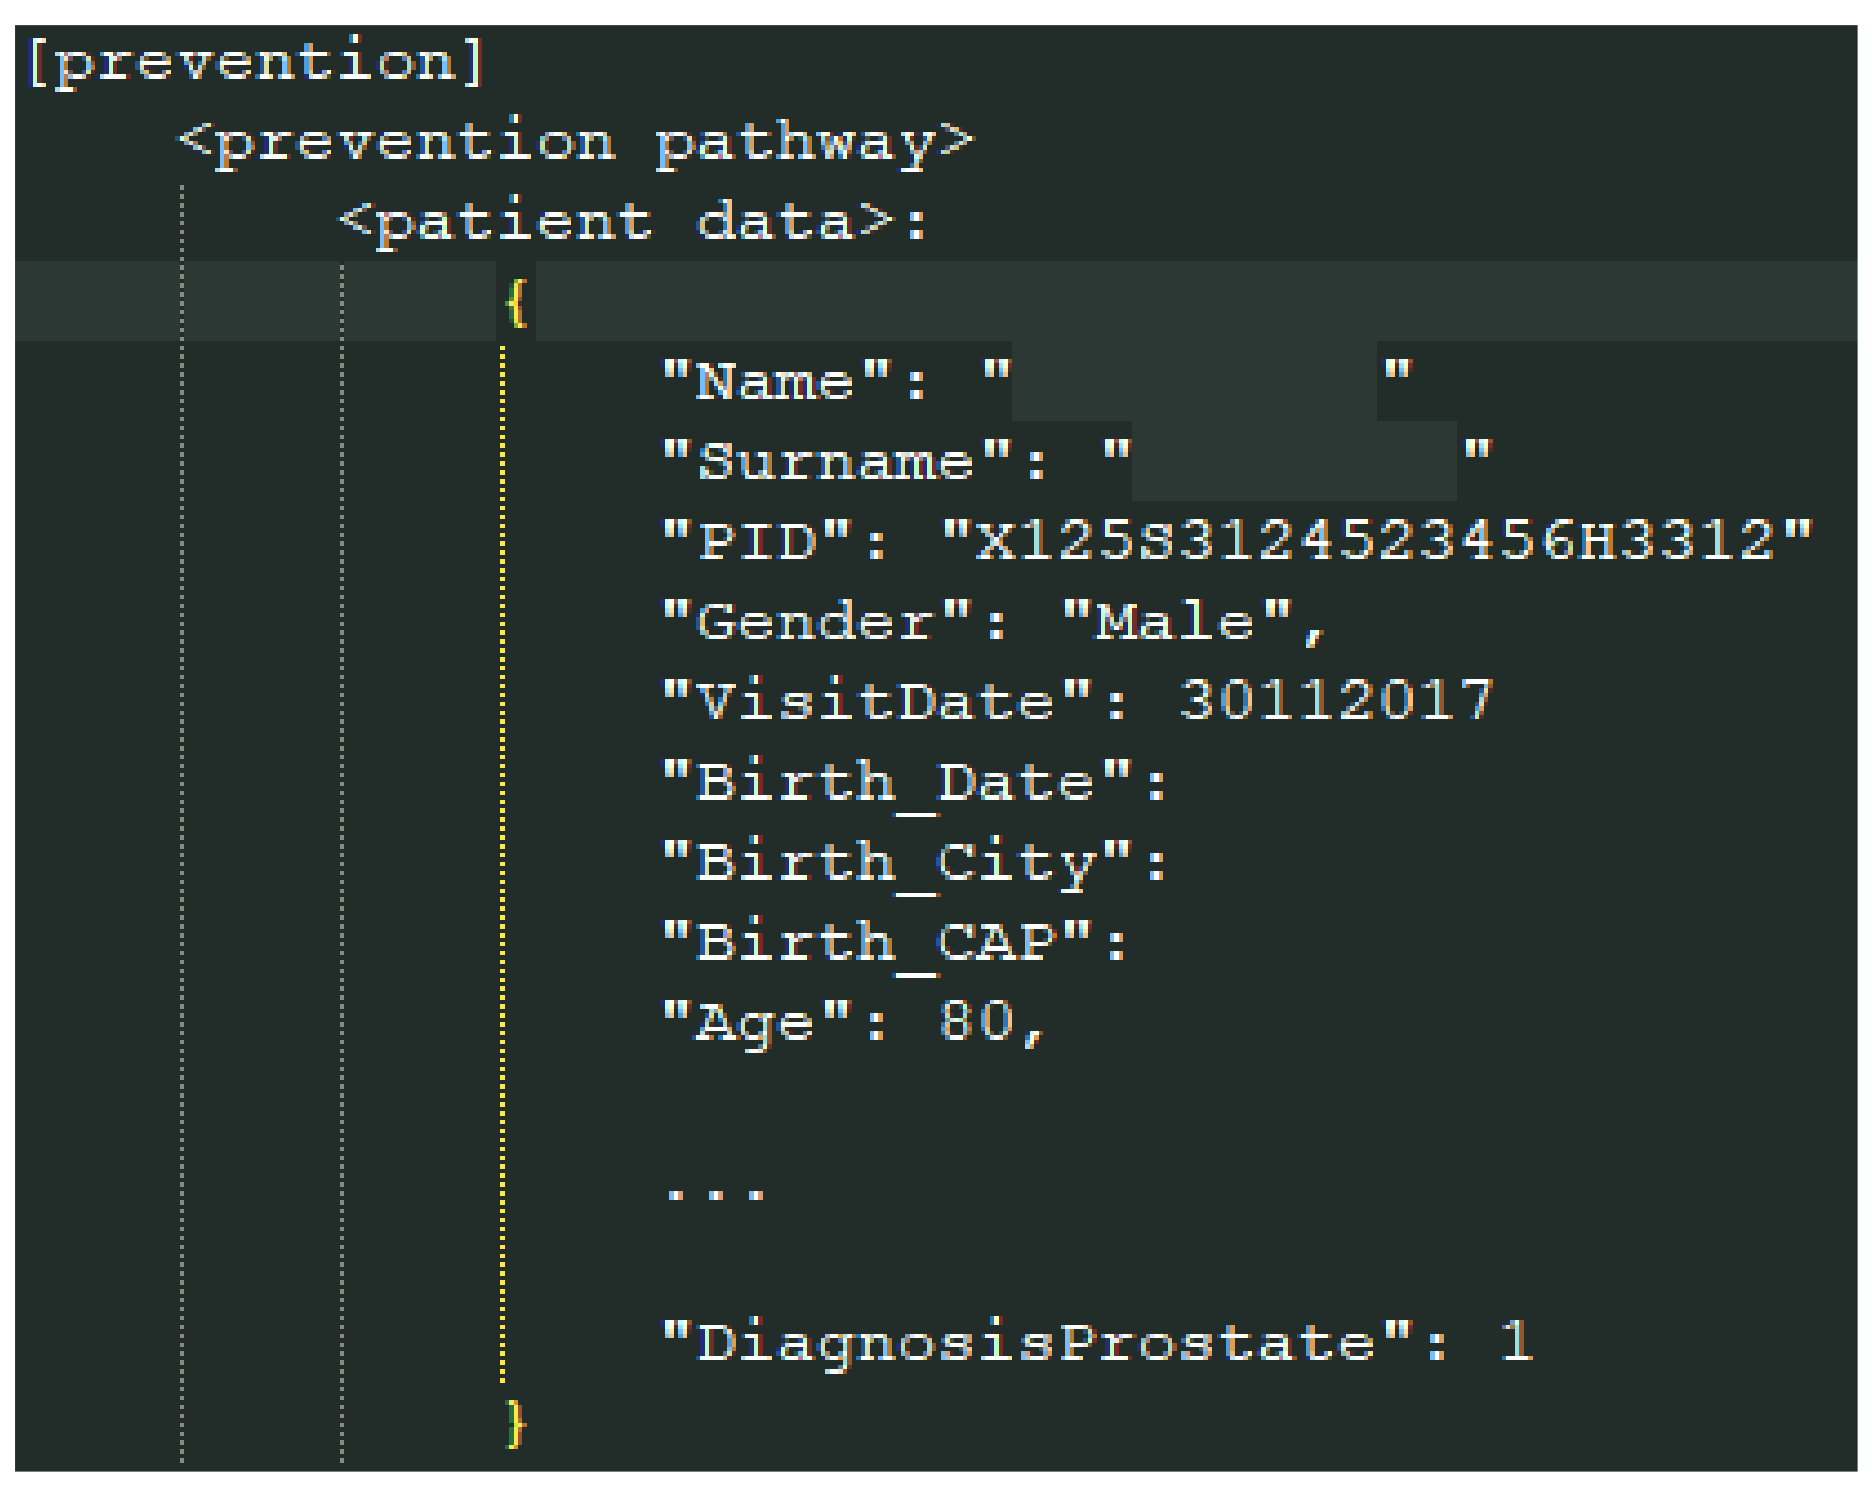Click the "Birth_City" key
The image size is (1872, 1492).
pos(897,862)
